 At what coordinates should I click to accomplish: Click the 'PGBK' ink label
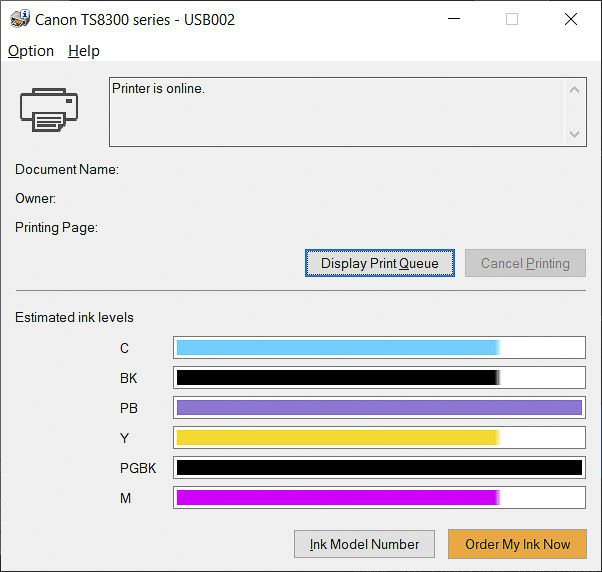(x=138, y=468)
